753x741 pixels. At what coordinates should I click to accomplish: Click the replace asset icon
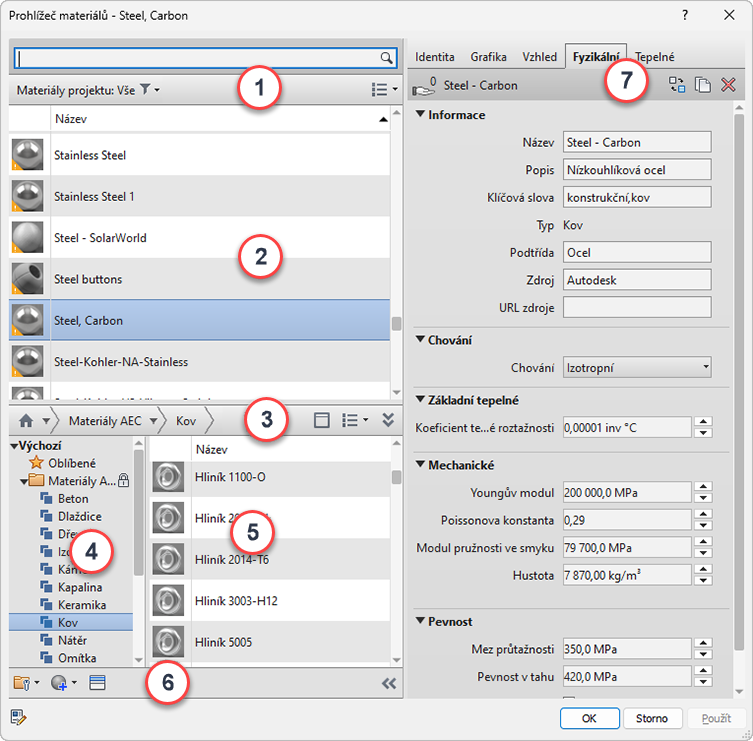tap(677, 85)
